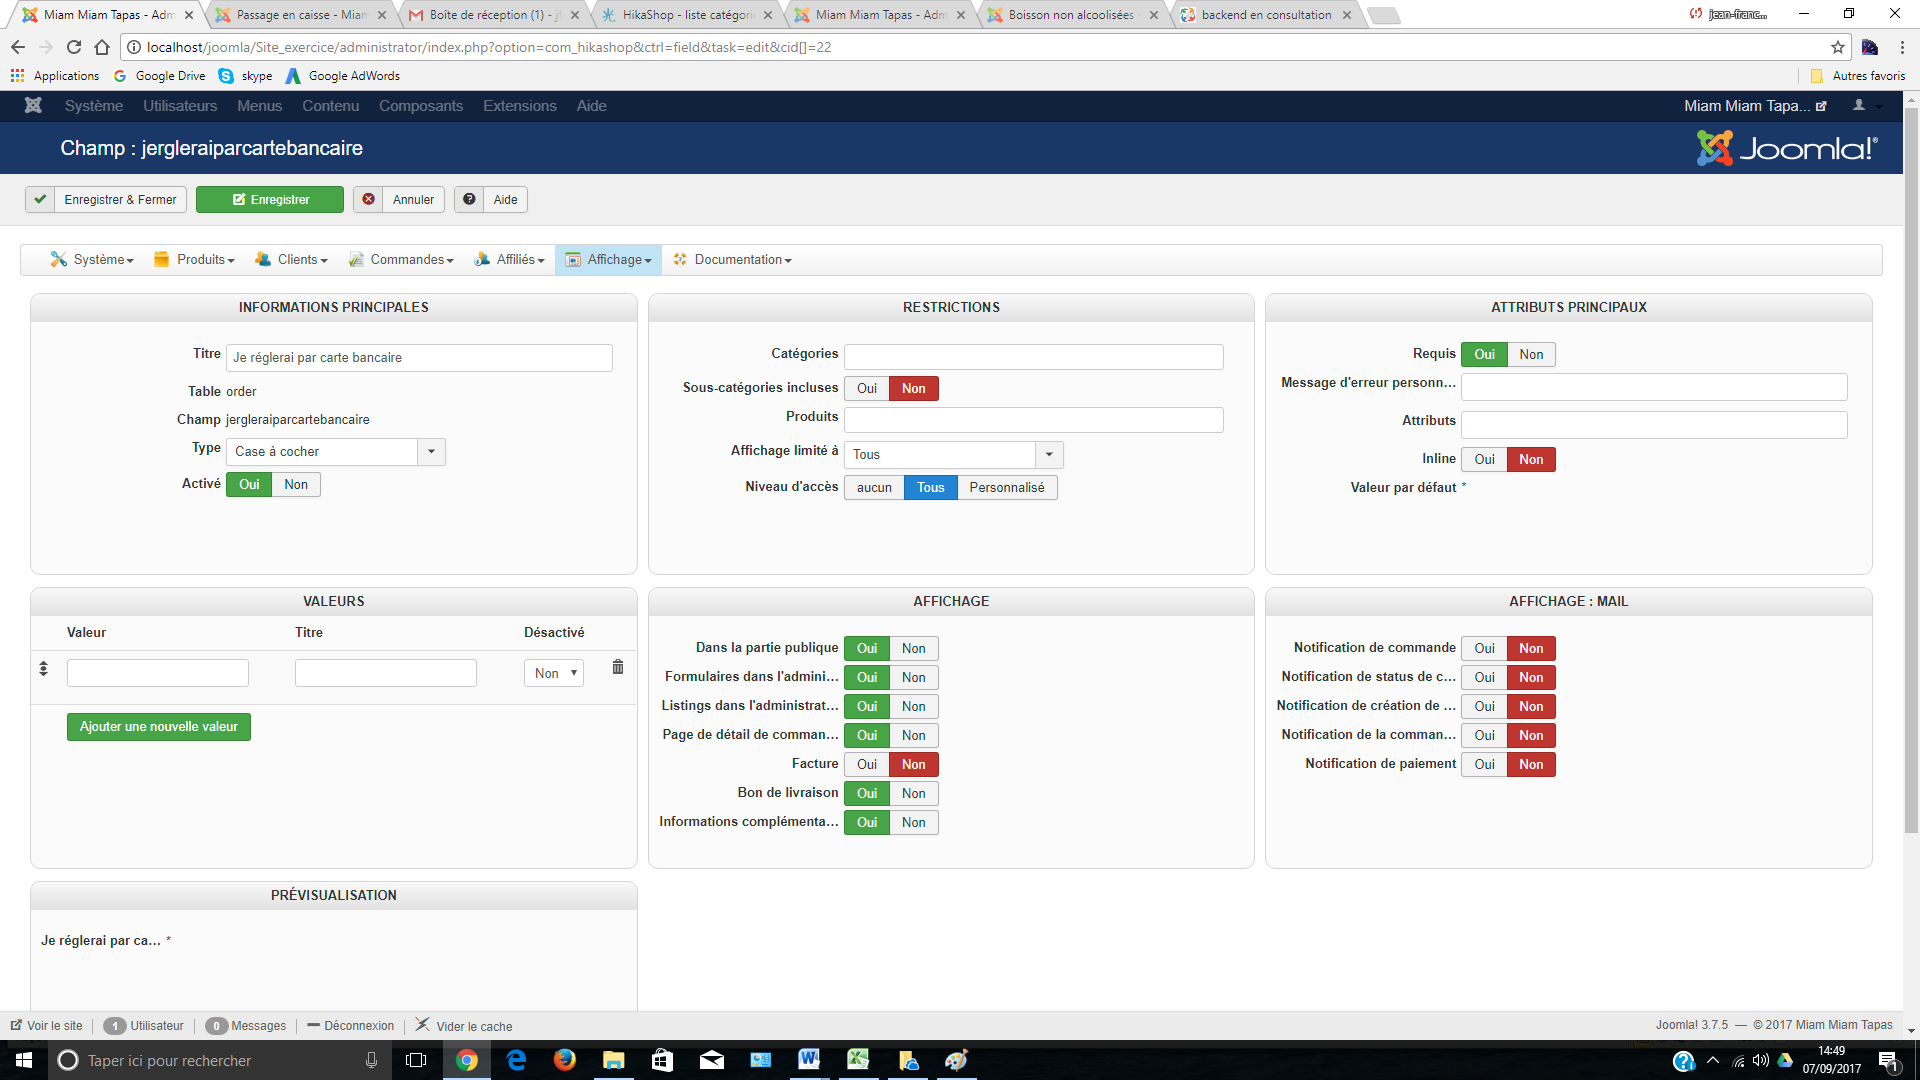Click the value row drag handle icon
The width and height of the screenshot is (1920, 1080).
click(43, 668)
